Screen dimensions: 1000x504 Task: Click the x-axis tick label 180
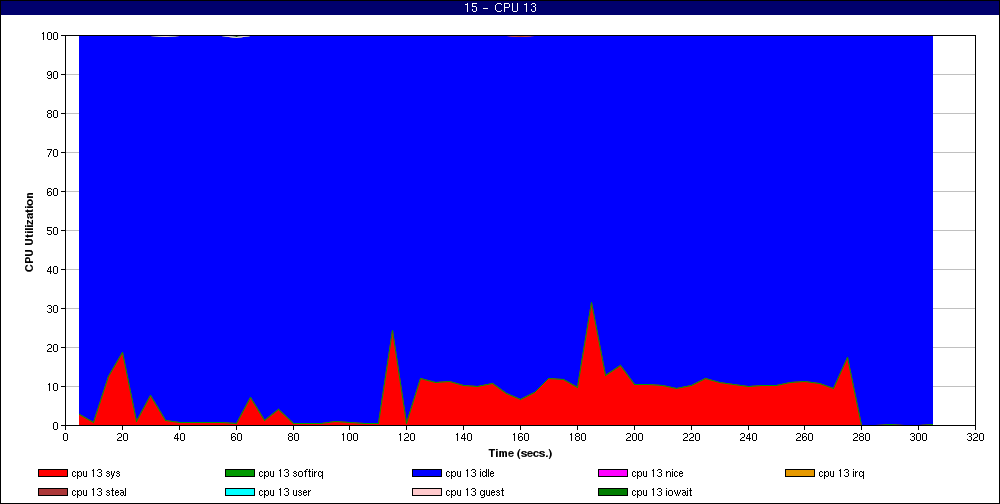(x=577, y=437)
